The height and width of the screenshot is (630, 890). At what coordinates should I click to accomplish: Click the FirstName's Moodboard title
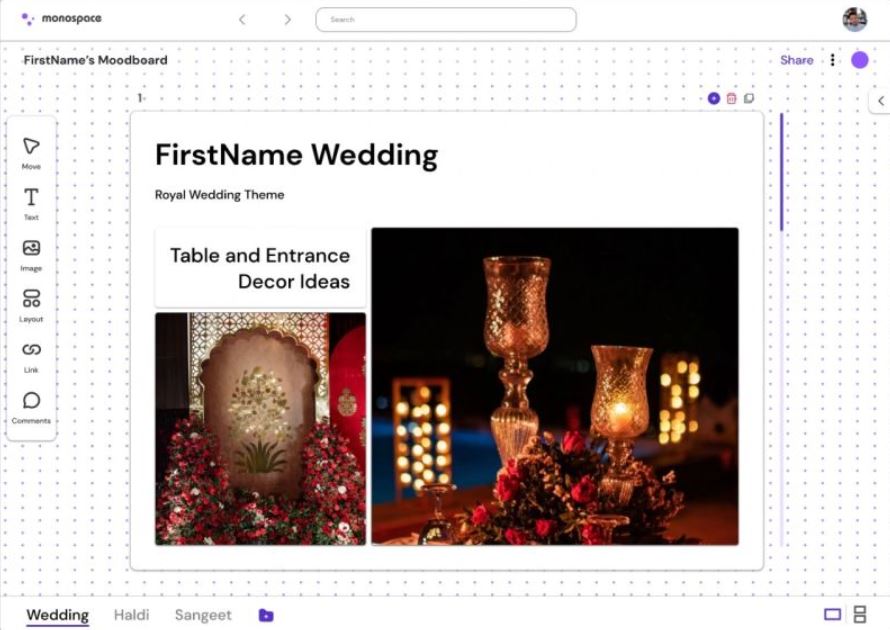click(95, 60)
